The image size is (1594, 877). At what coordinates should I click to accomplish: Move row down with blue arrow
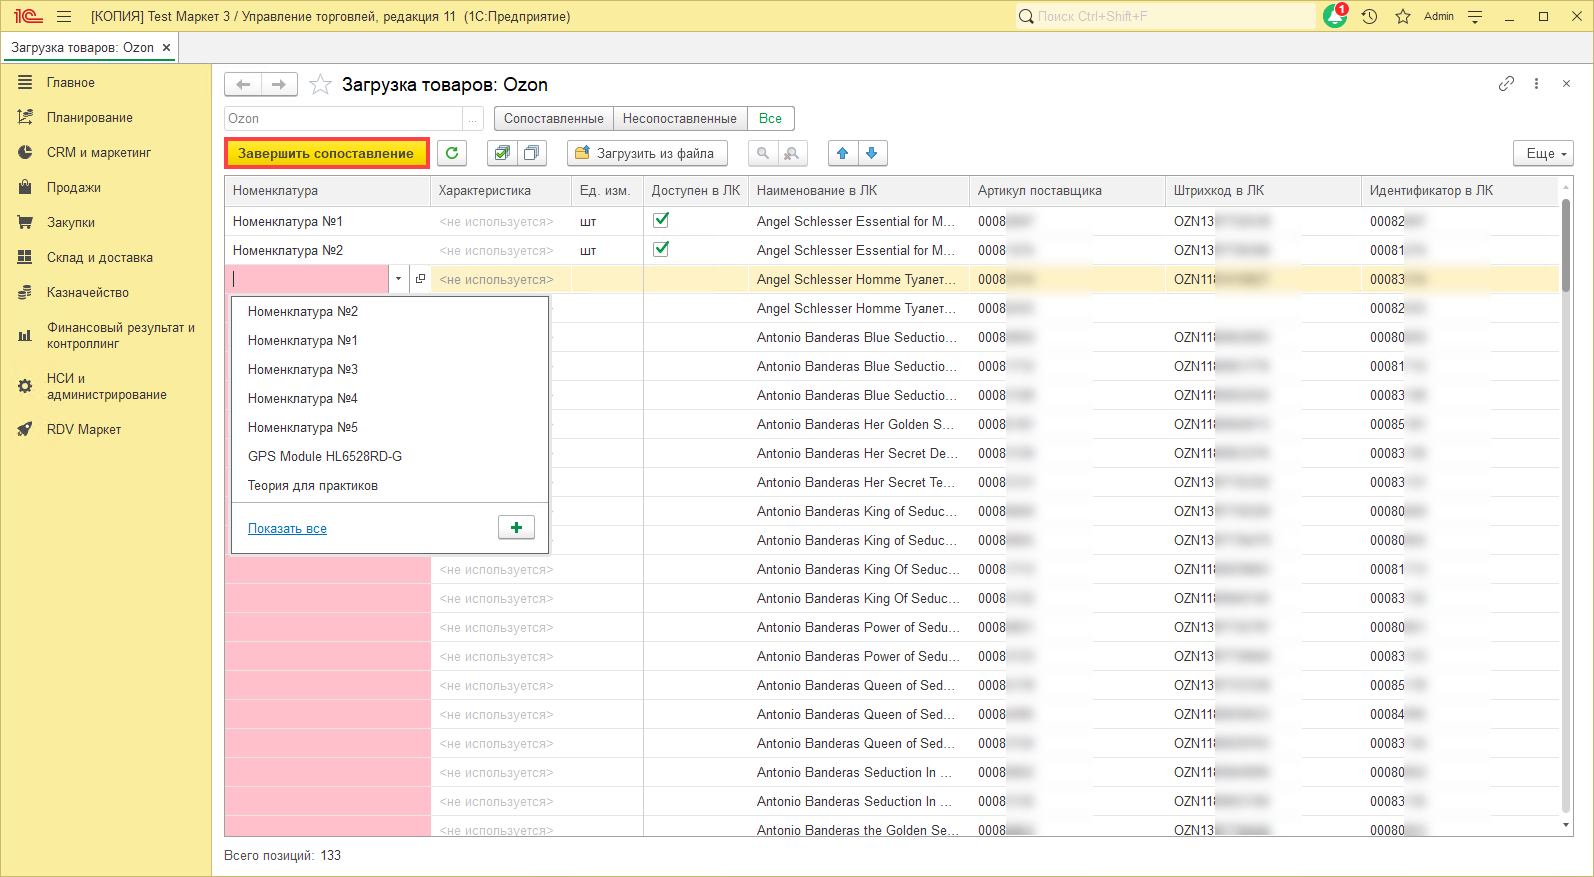click(872, 153)
